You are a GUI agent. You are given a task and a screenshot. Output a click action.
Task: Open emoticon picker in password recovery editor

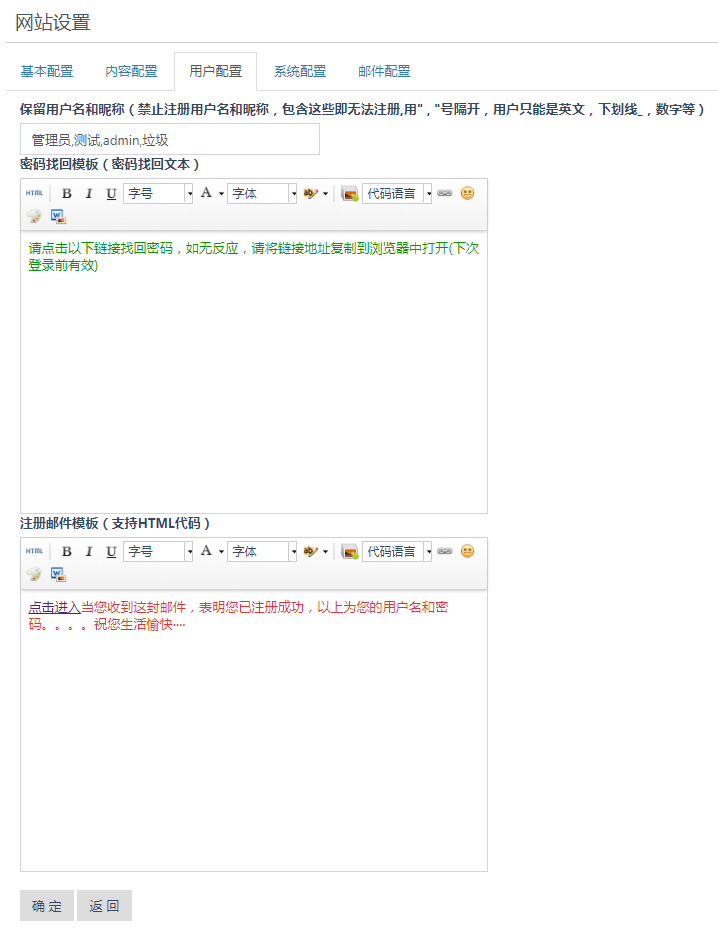[x=467, y=193]
